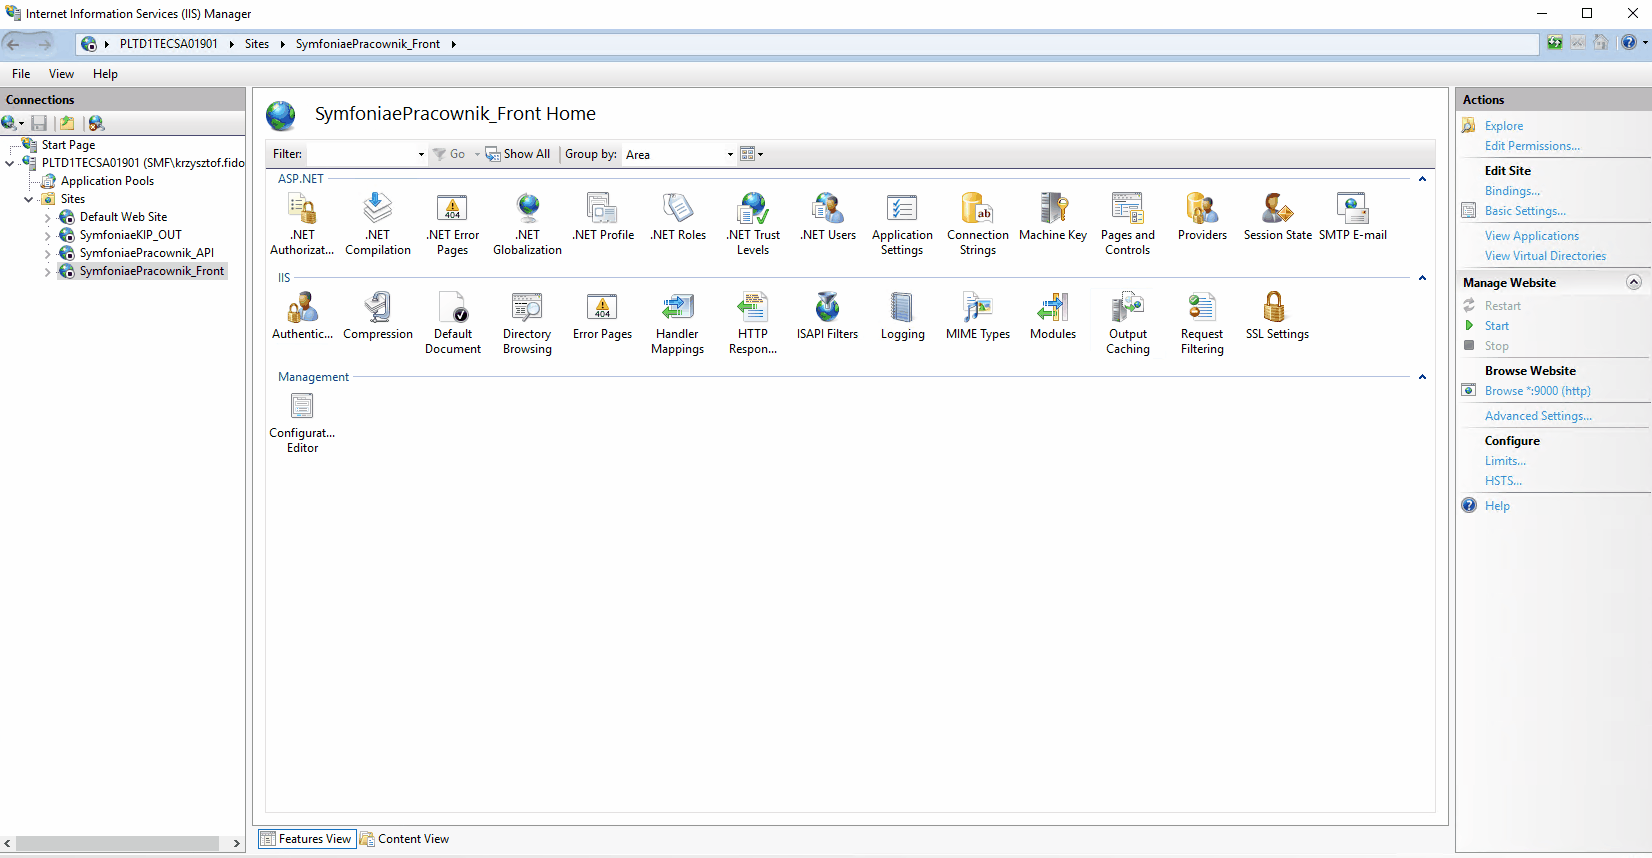Open Modules feature
Image resolution: width=1652 pixels, height=858 pixels.
pyautogui.click(x=1053, y=316)
